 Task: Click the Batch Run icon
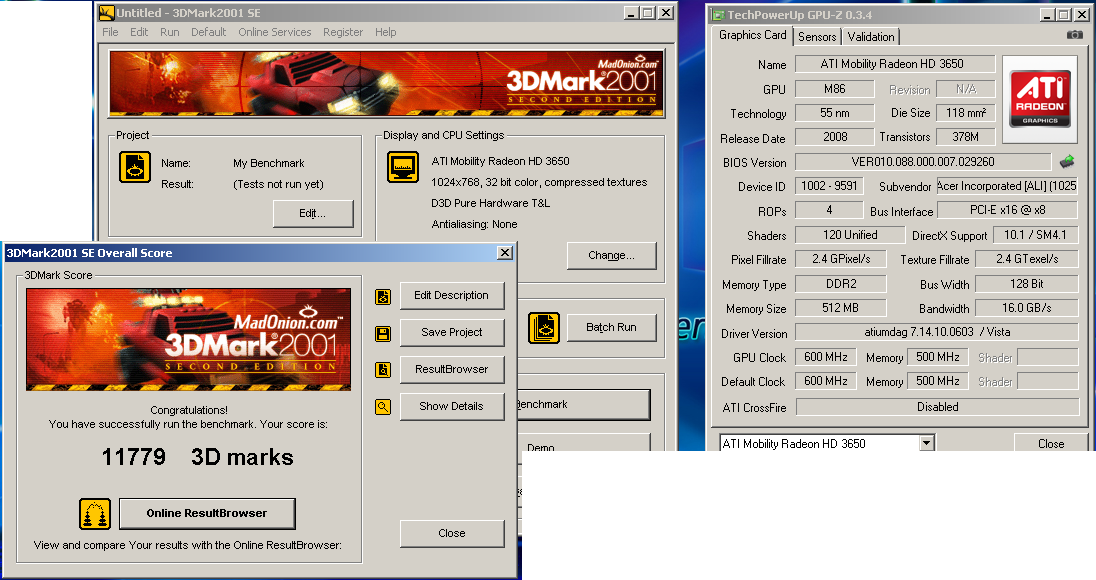click(x=544, y=328)
